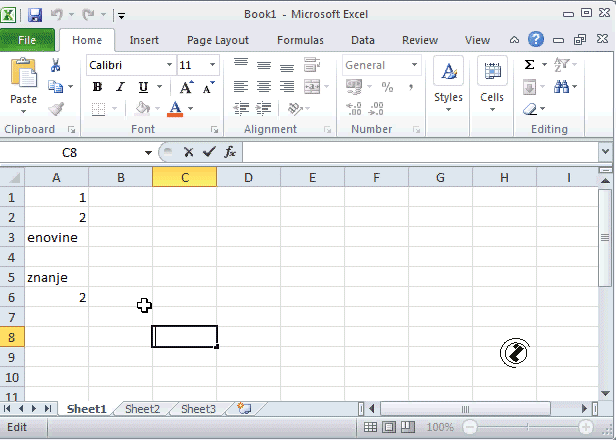
Task: Open Find & Select binoculars
Action: (561, 87)
